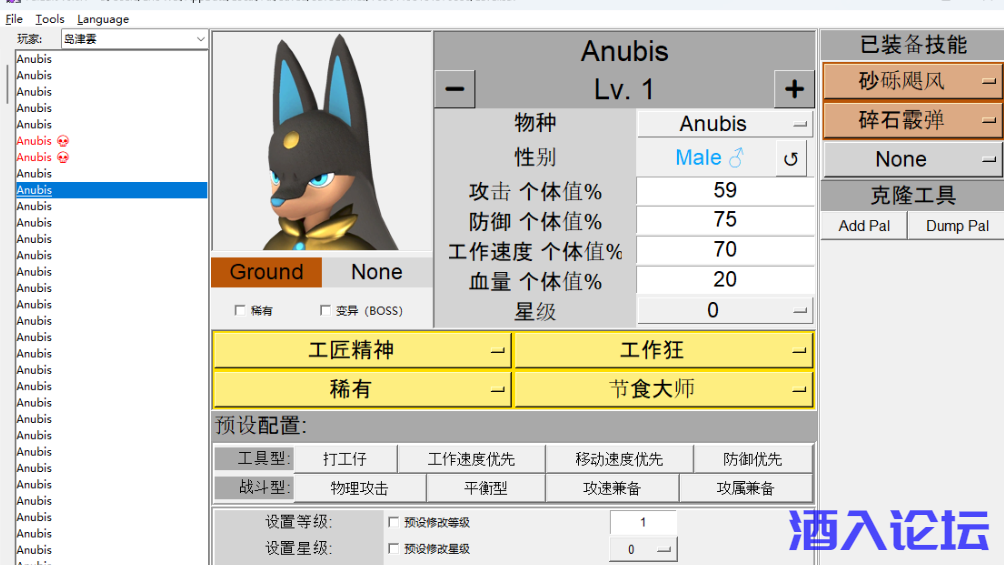Screen dimensions: 1004x565
Task: Open the 玩家 player selection combo box
Action: 134,39
